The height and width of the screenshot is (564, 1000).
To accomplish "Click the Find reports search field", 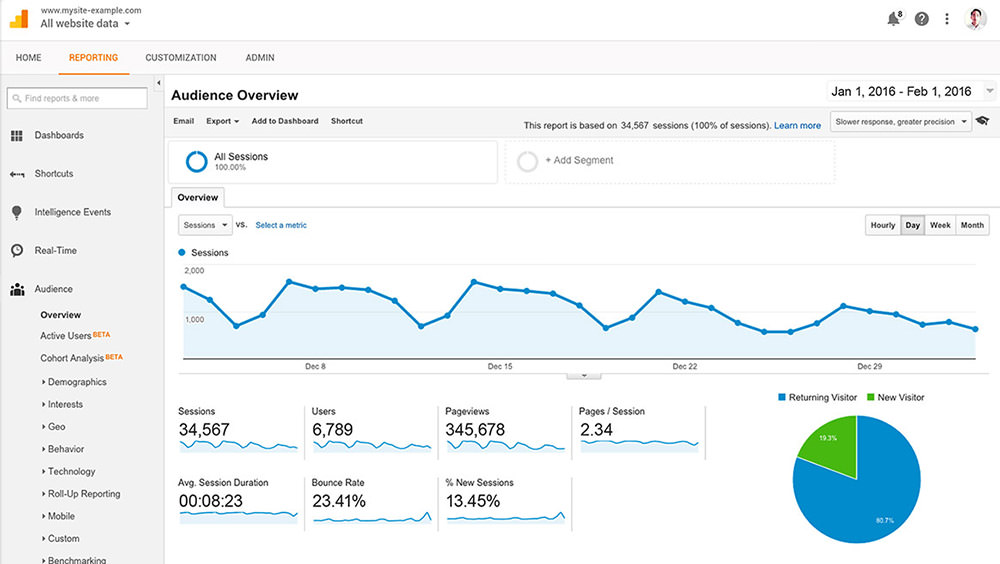I will pos(77,98).
